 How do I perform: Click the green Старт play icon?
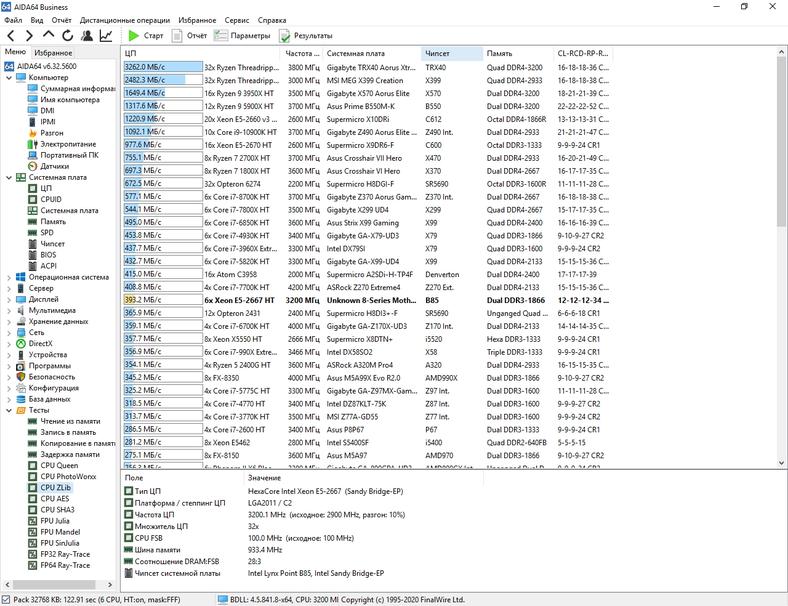134,36
